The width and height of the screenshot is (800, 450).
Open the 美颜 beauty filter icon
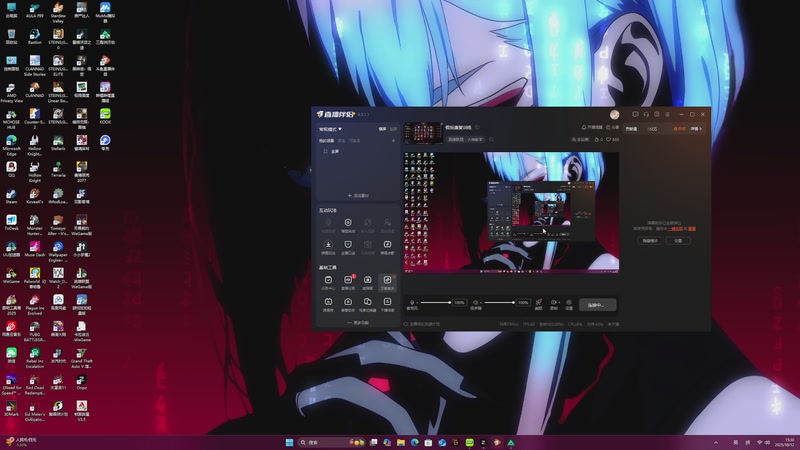click(538, 304)
